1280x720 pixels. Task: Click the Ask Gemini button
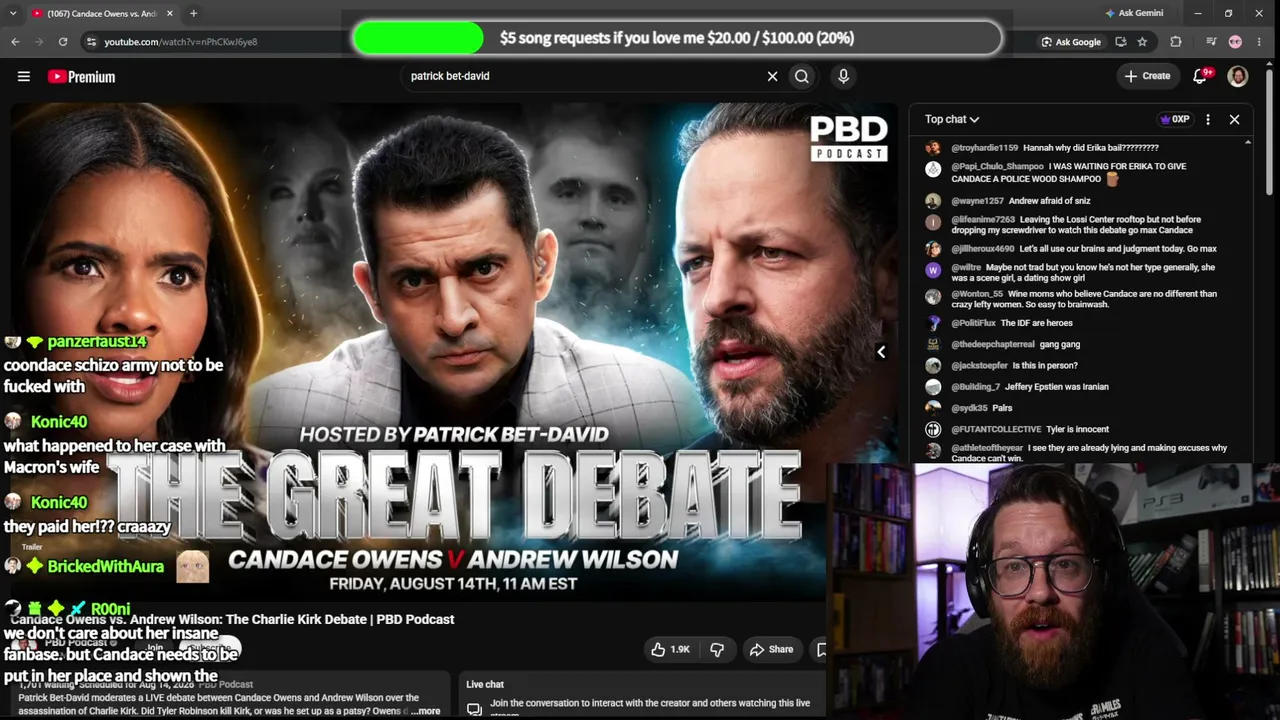click(x=1134, y=13)
